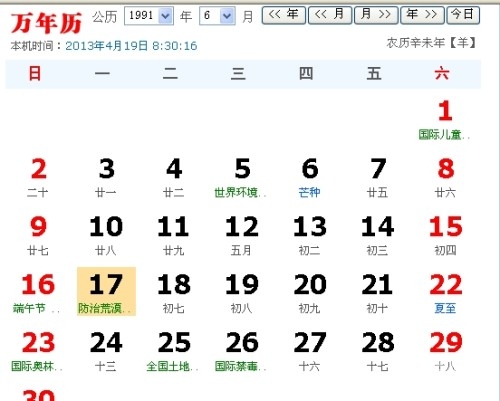This screenshot has height=401, width=500.
Task: Click the 农历辛未年【羊】 label
Action: [x=432, y=43]
